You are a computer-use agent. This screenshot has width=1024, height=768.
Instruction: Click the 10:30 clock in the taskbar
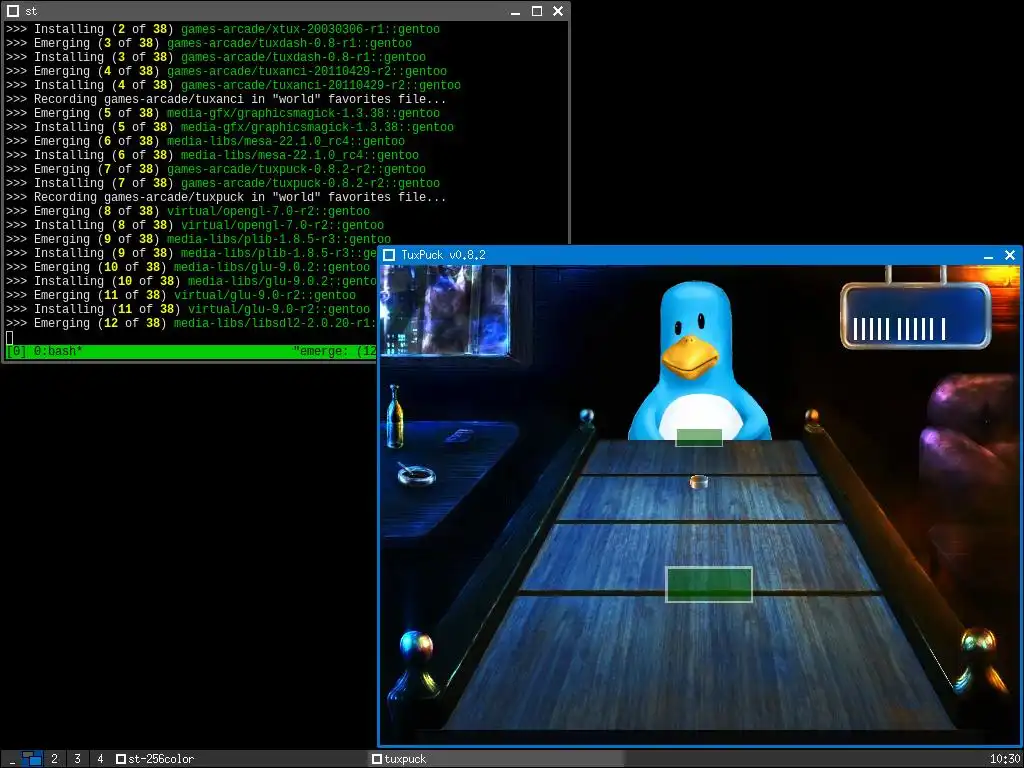click(x=1004, y=759)
